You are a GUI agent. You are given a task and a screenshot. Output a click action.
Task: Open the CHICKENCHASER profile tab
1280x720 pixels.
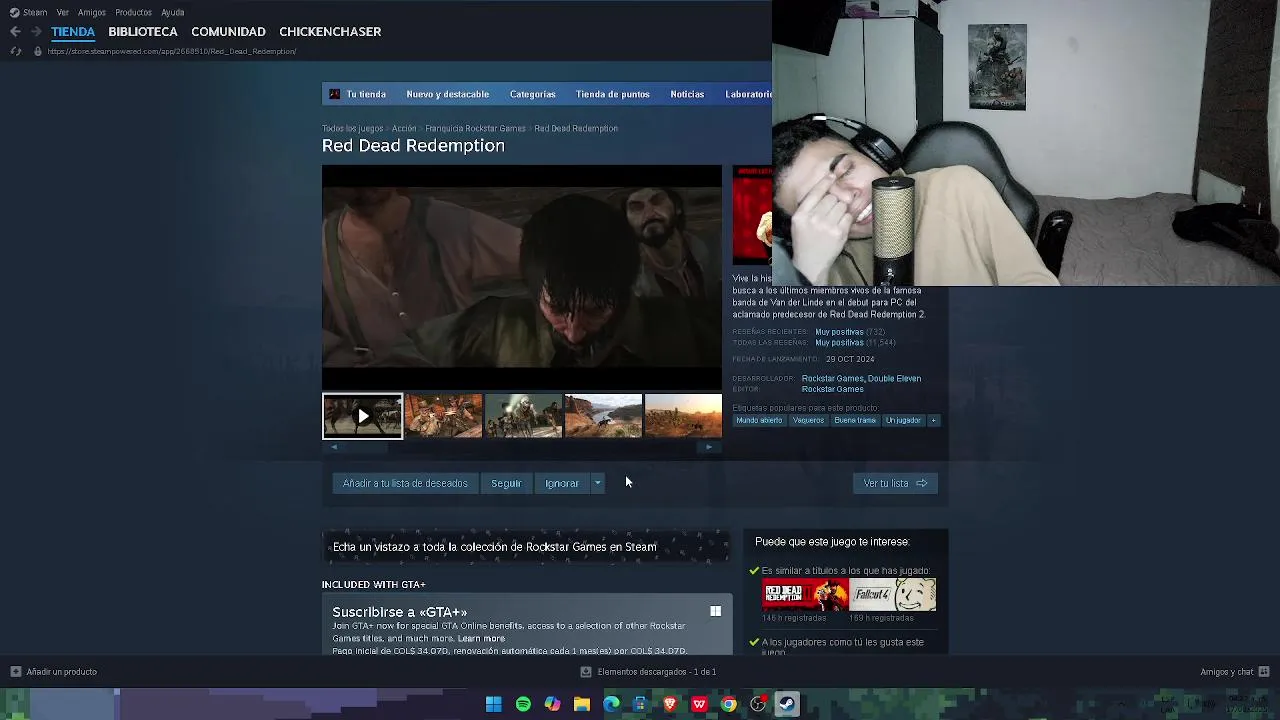coord(330,32)
